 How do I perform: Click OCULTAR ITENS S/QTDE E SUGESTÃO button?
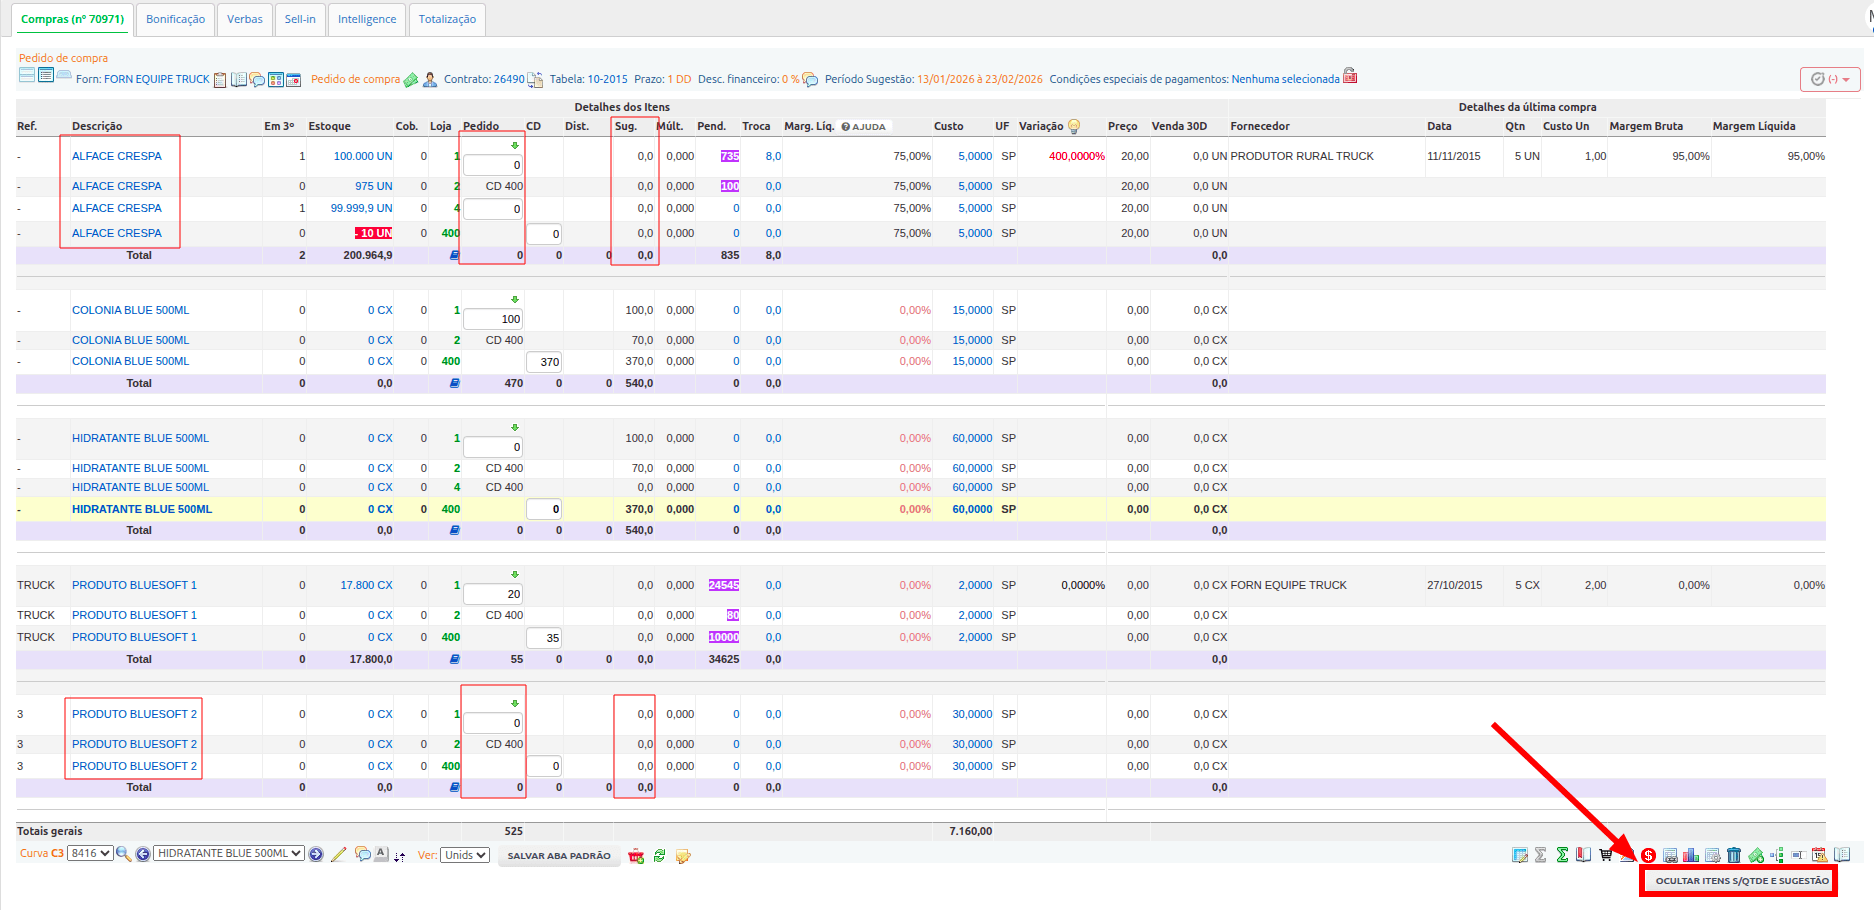pyautogui.click(x=1742, y=881)
